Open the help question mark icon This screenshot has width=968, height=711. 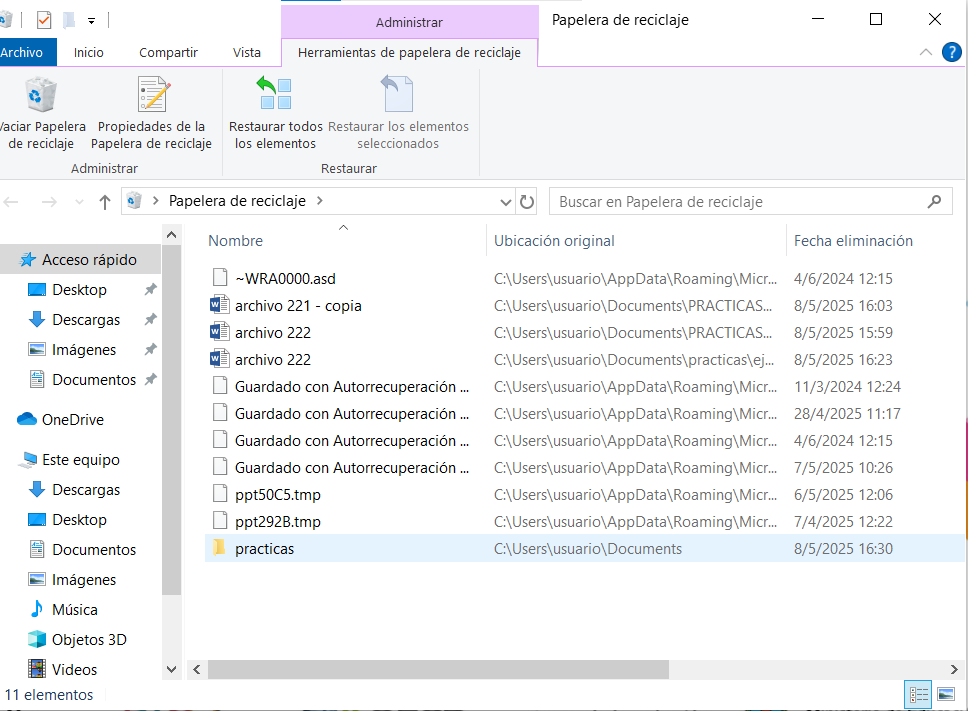(x=952, y=53)
